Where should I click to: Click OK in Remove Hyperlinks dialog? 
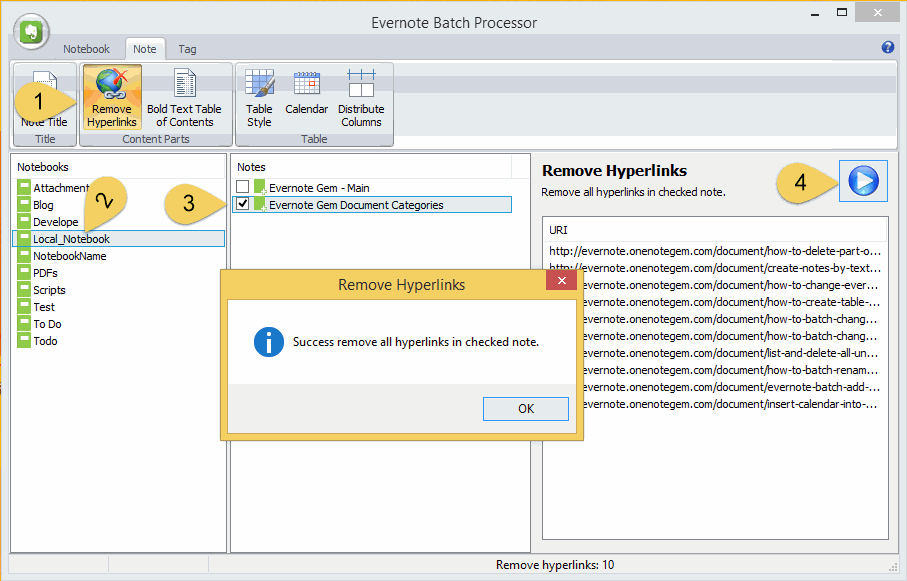(526, 409)
